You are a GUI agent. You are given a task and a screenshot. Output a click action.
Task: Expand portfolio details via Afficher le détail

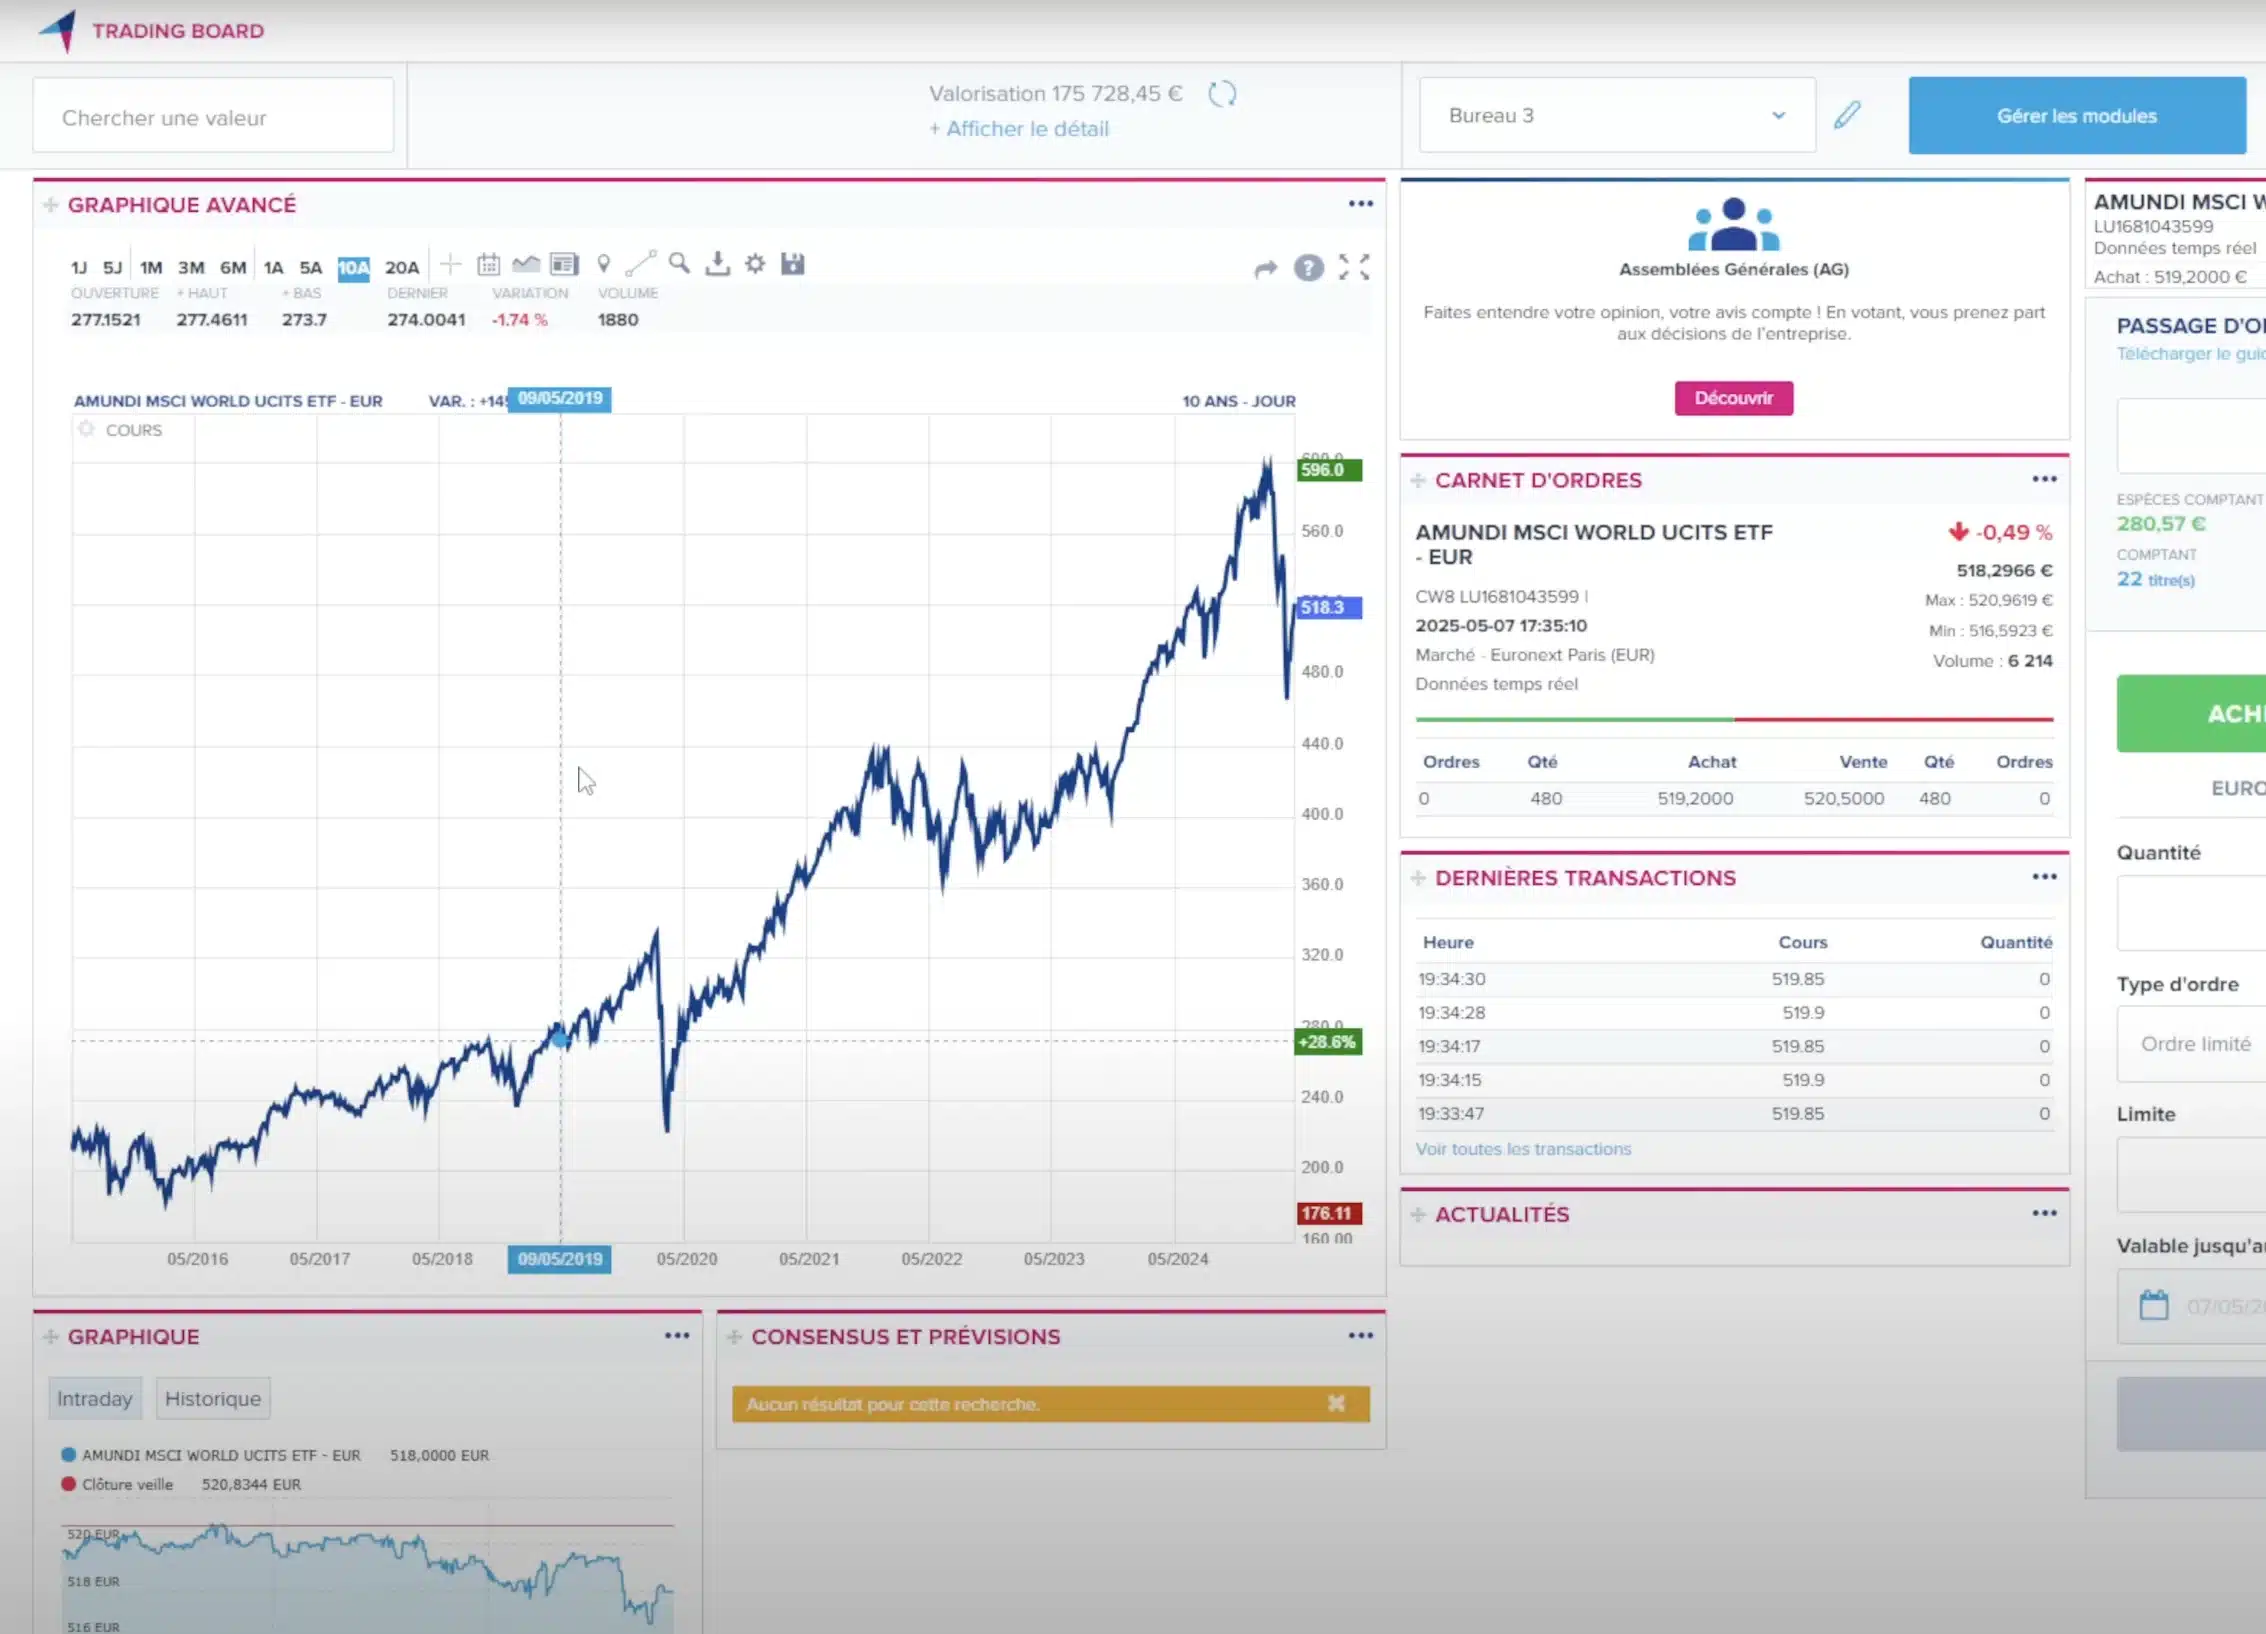pyautogui.click(x=1019, y=129)
